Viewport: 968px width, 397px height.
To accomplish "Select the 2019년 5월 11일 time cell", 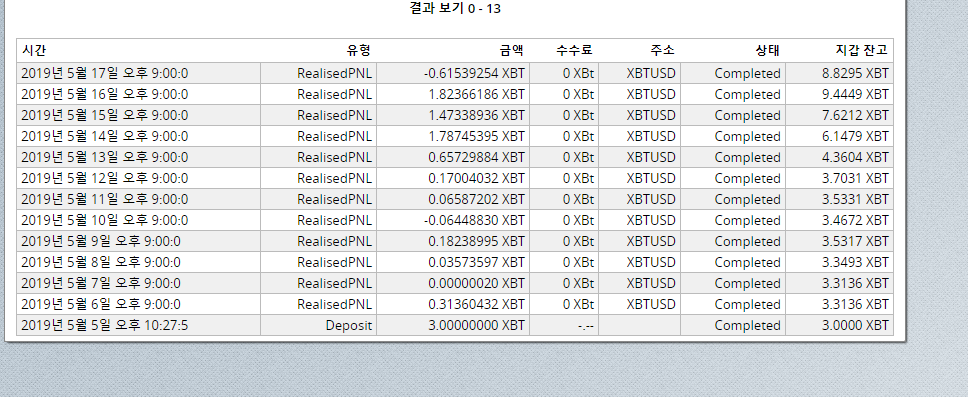I will tap(138, 199).
